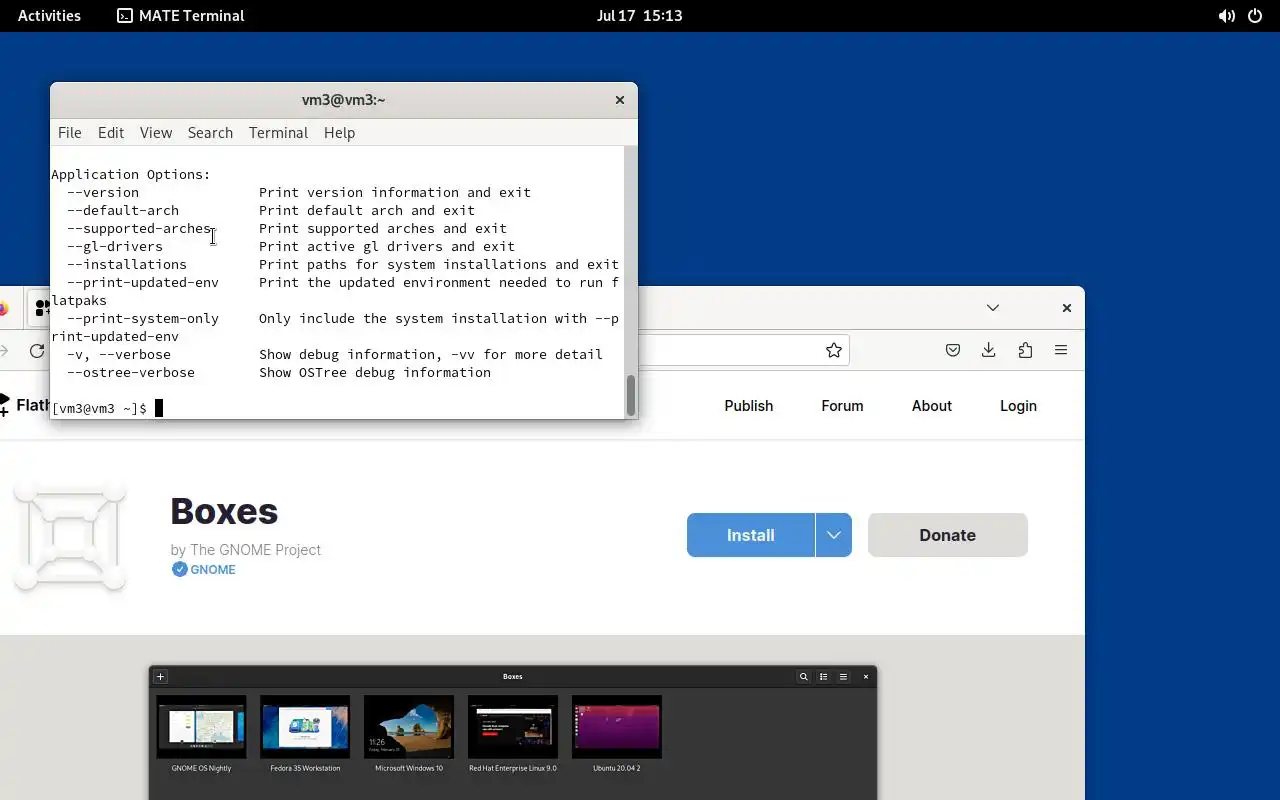Click the '--ostree-verbose' text in terminal
This screenshot has height=800, width=1280.
tap(131, 372)
